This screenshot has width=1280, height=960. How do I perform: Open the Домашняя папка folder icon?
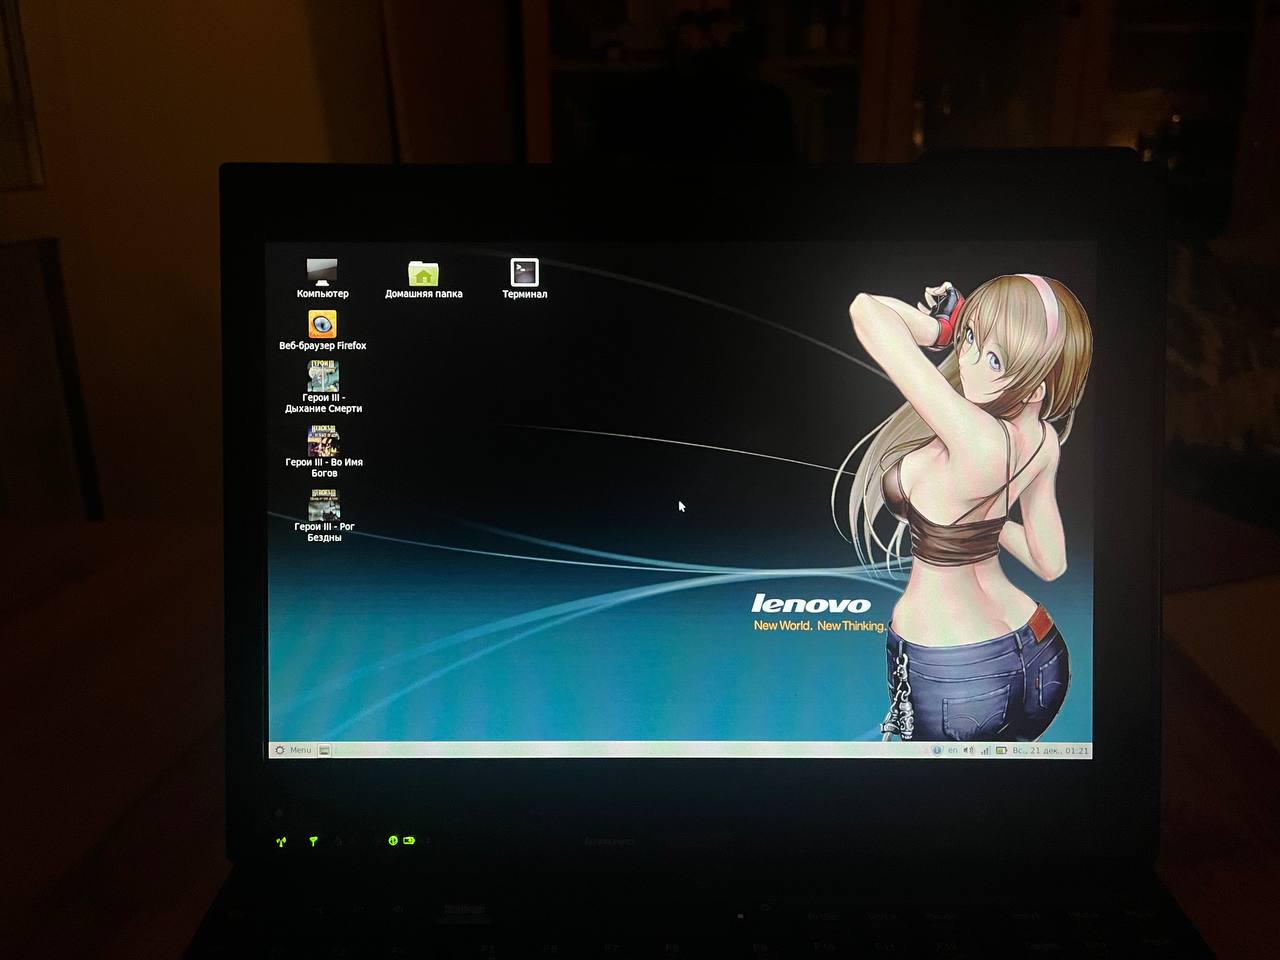424,273
